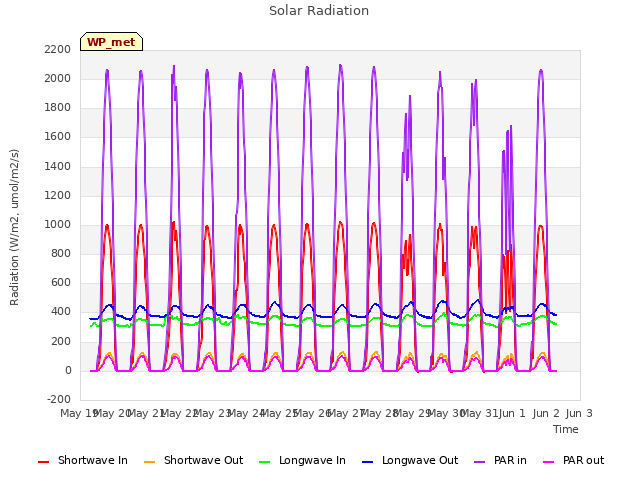Click the purple PAR in legend swatch

tap(480, 462)
